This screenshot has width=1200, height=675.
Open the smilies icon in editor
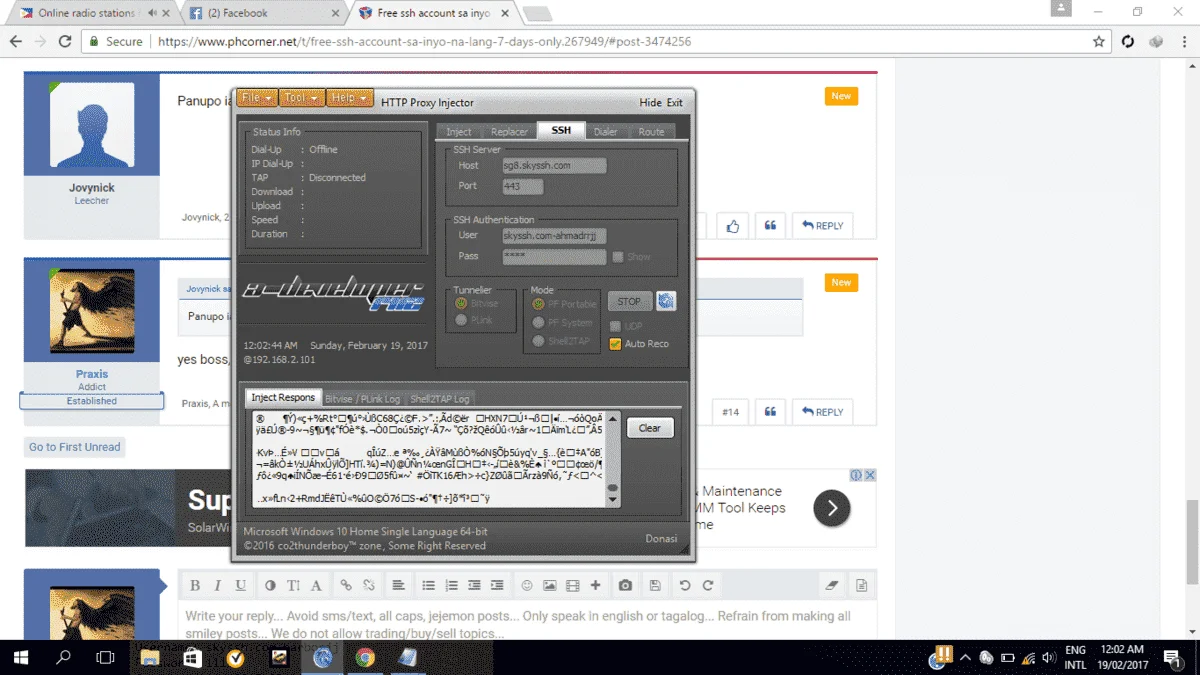(x=527, y=585)
